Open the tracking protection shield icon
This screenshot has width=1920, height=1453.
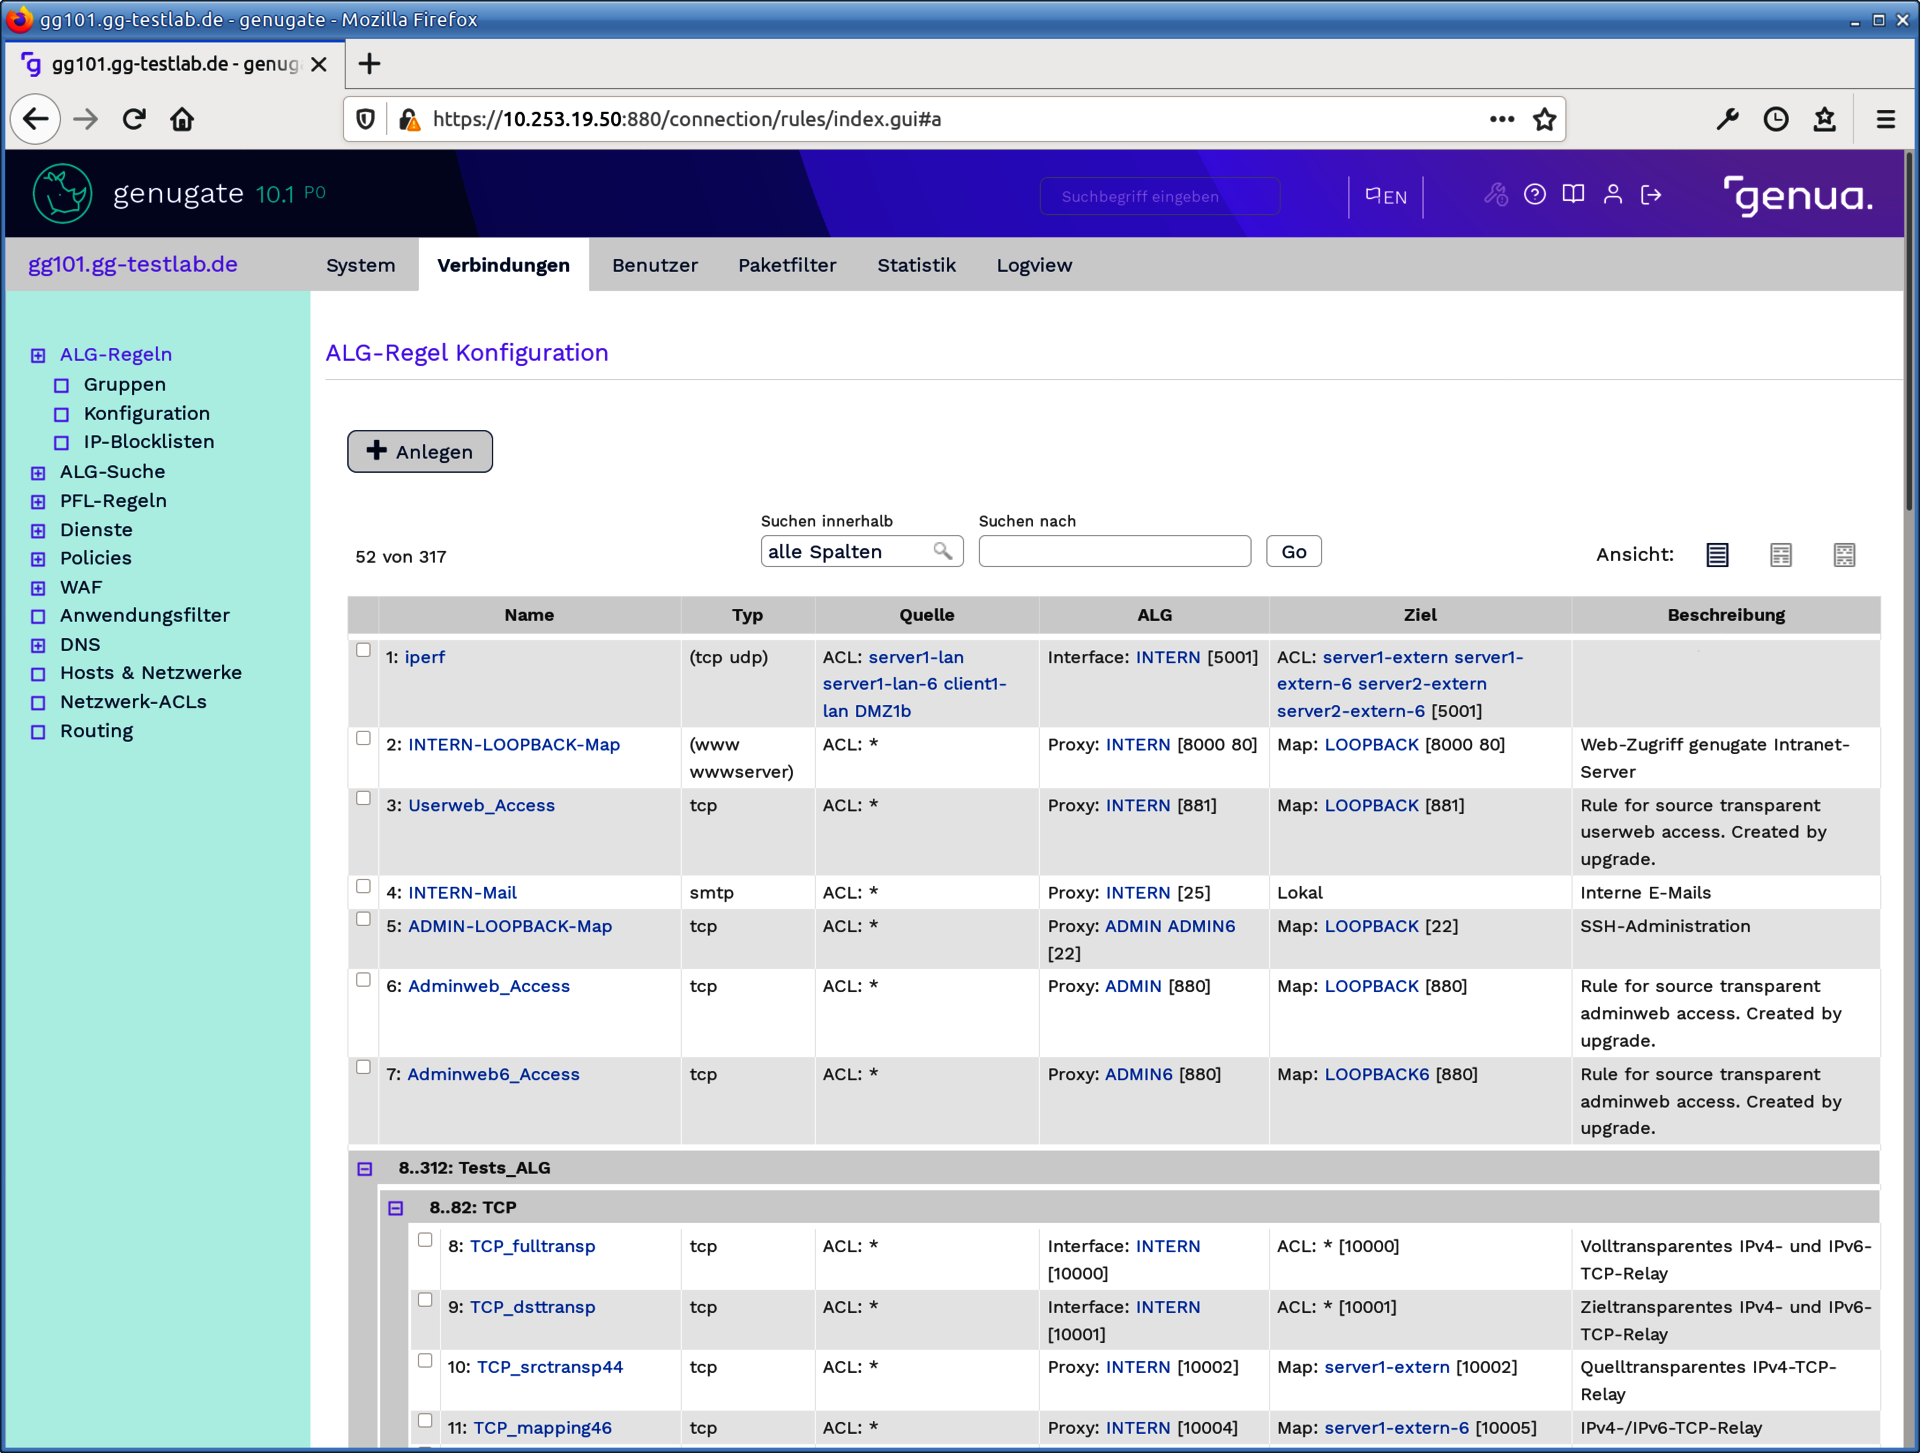366,119
